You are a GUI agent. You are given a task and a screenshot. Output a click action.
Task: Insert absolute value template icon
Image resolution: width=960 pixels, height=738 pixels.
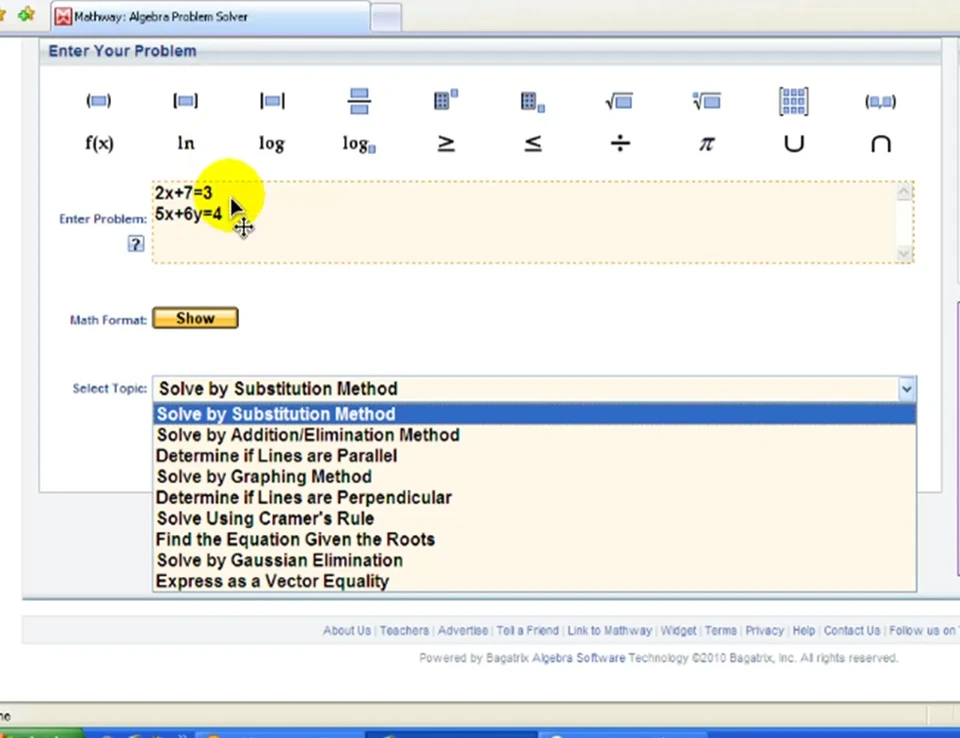click(272, 100)
